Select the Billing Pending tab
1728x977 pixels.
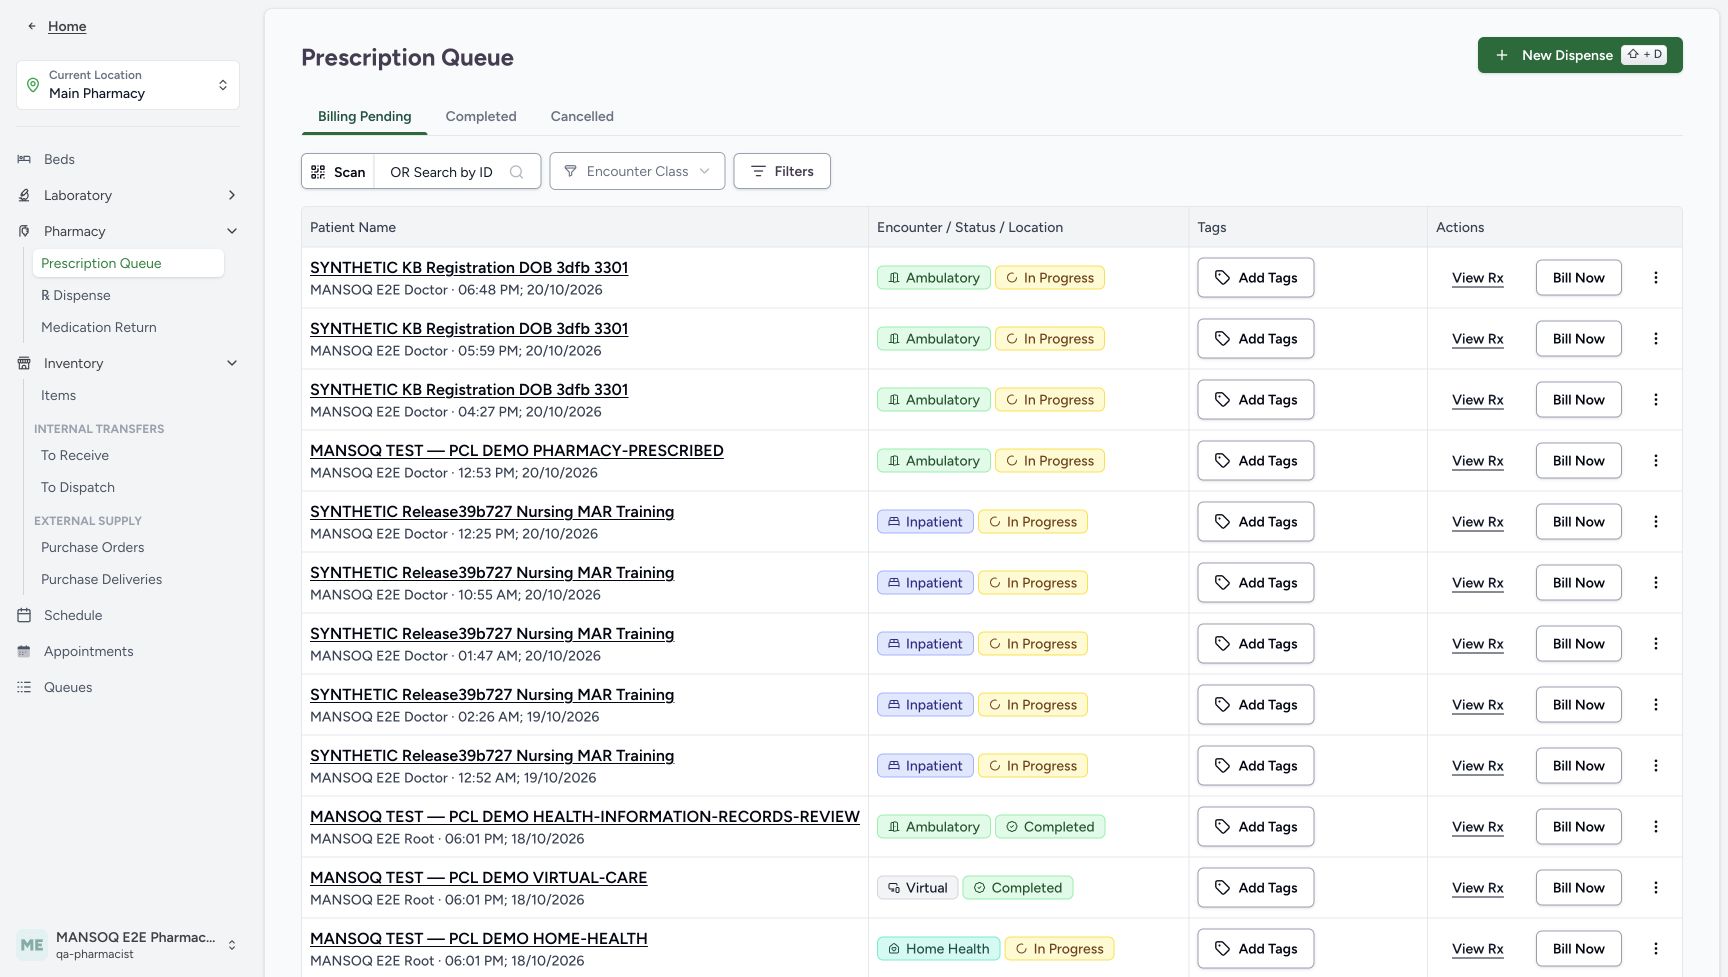(365, 116)
